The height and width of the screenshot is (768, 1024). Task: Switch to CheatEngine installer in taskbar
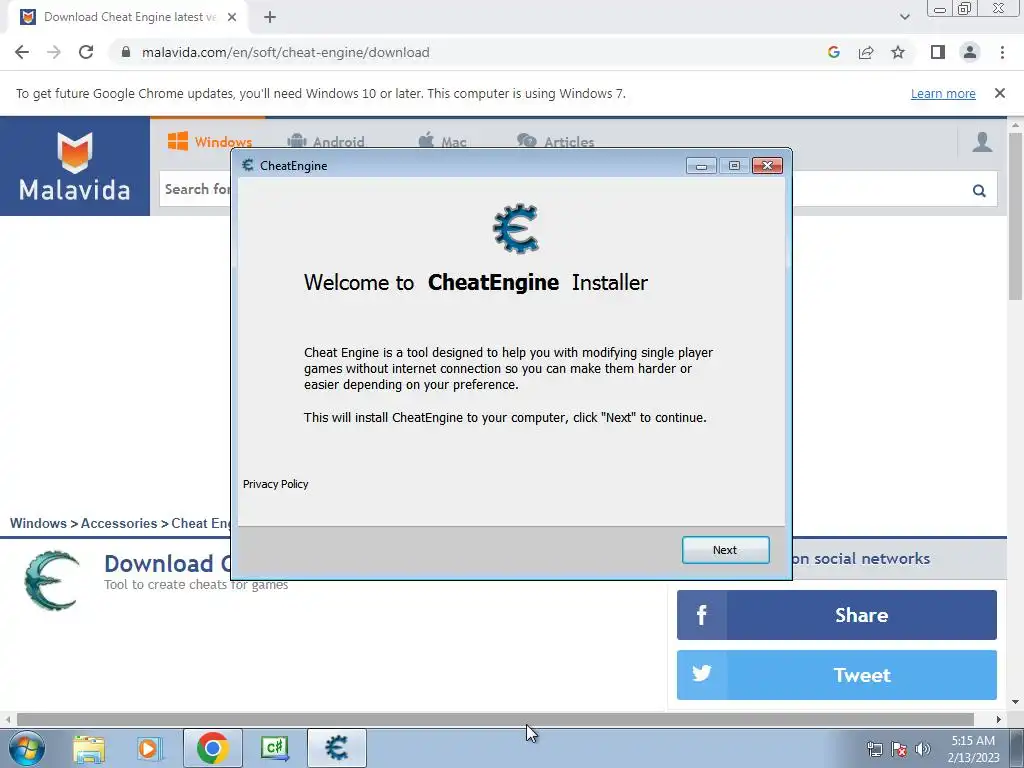pyautogui.click(x=336, y=748)
